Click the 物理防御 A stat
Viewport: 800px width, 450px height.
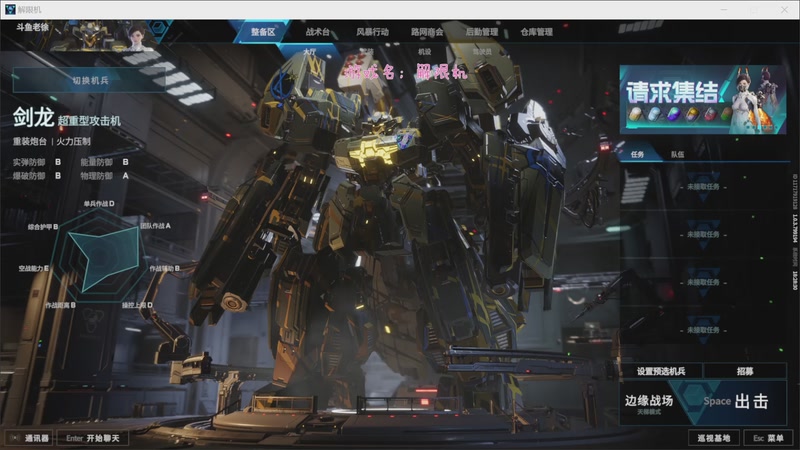104,176
